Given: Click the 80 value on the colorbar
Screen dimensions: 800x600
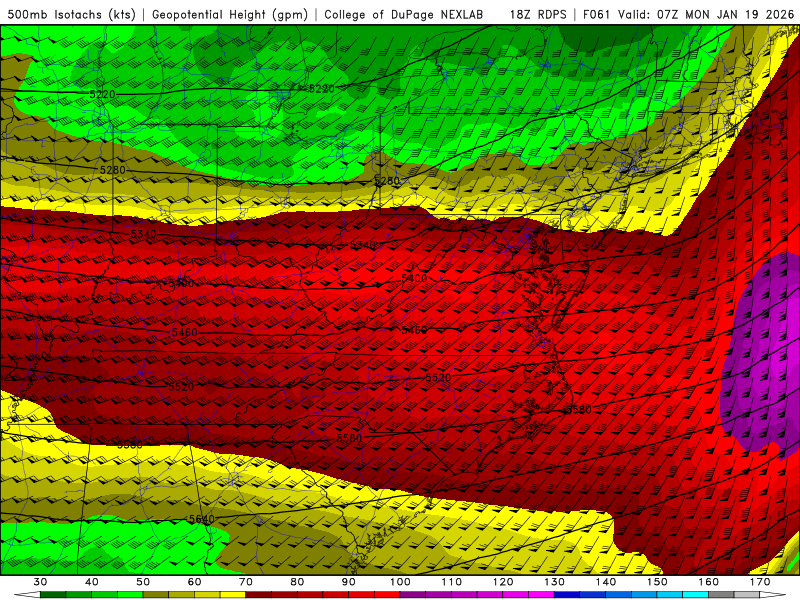Looking at the screenshot, I should pyautogui.click(x=297, y=582).
